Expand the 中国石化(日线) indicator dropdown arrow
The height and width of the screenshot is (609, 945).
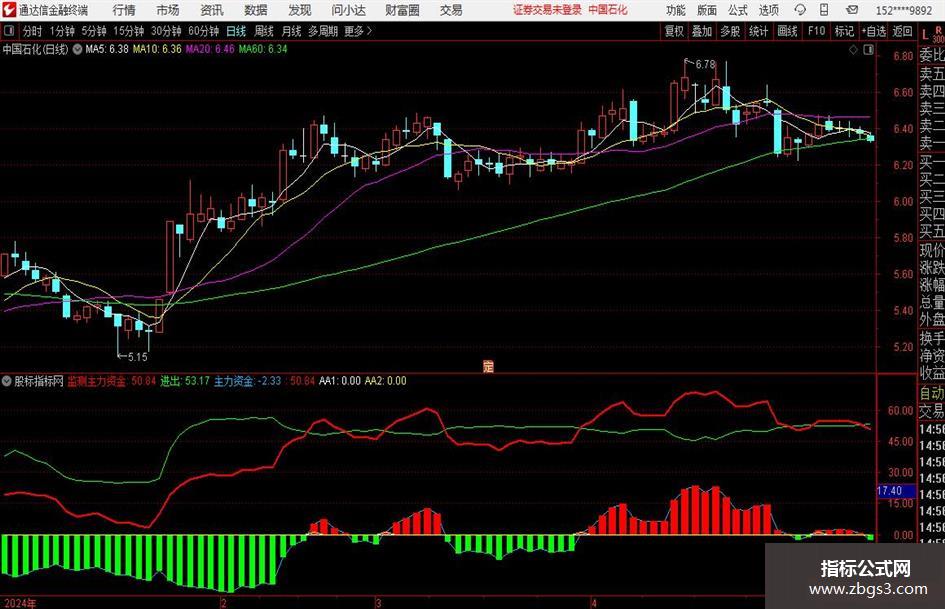pyautogui.click(x=77, y=49)
